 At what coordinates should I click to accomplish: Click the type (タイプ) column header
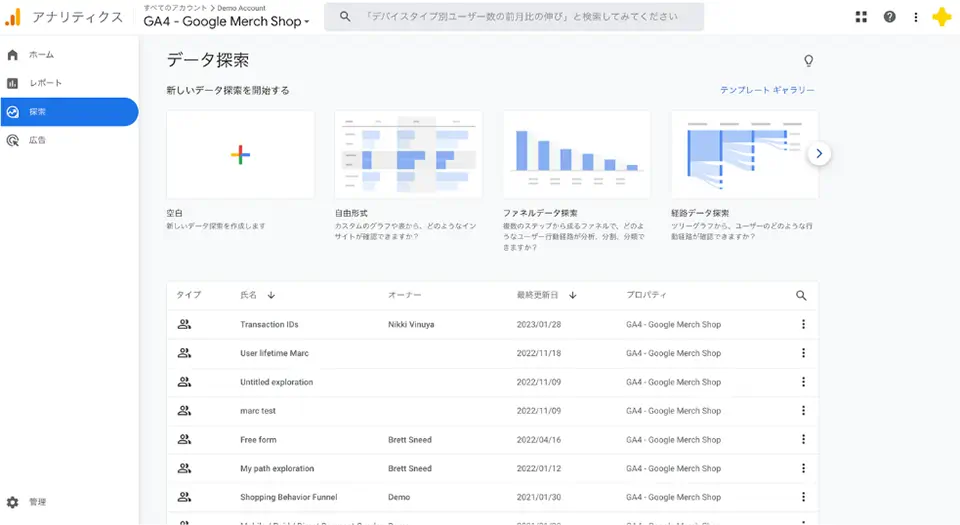[189, 295]
